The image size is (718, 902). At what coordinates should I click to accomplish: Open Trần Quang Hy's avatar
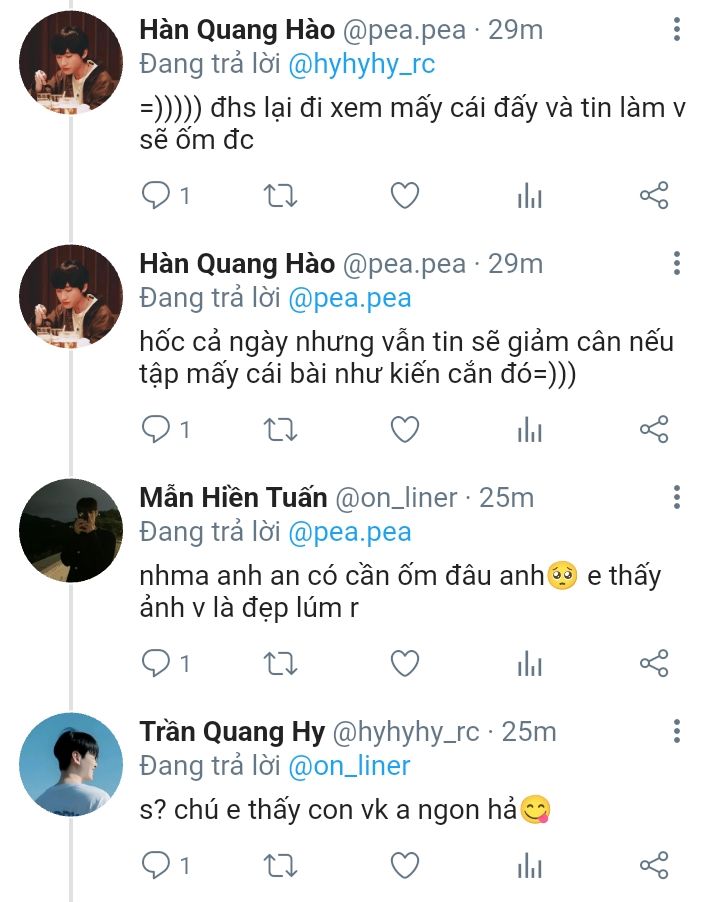[x=71, y=764]
